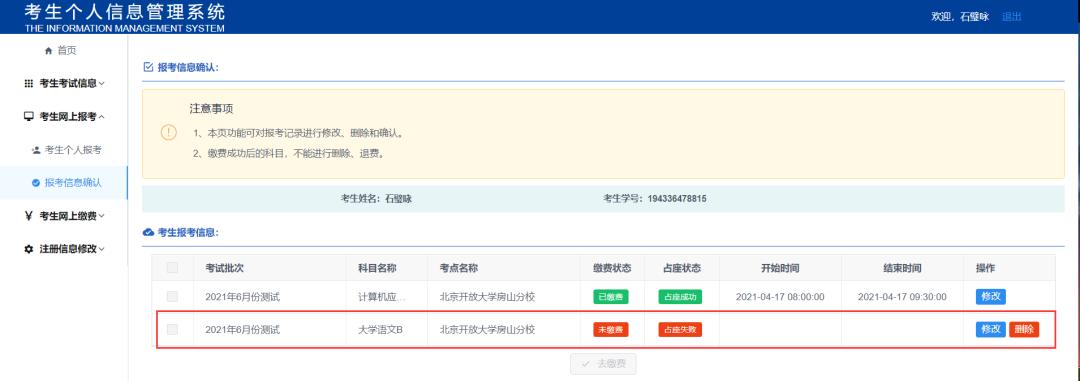Click the 注意事项 heading
The image size is (1080, 381).
[x=211, y=109]
